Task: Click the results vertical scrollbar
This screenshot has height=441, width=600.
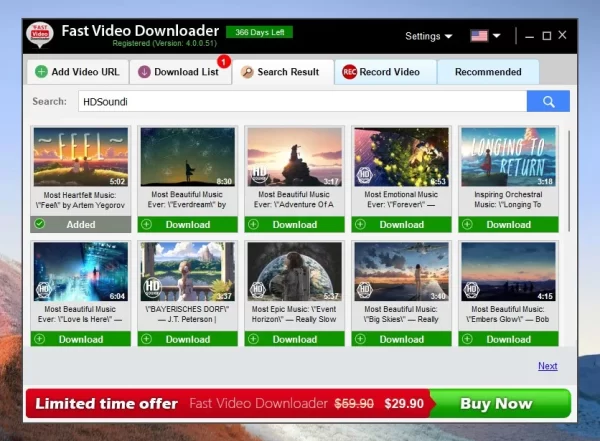Action: click(569, 181)
